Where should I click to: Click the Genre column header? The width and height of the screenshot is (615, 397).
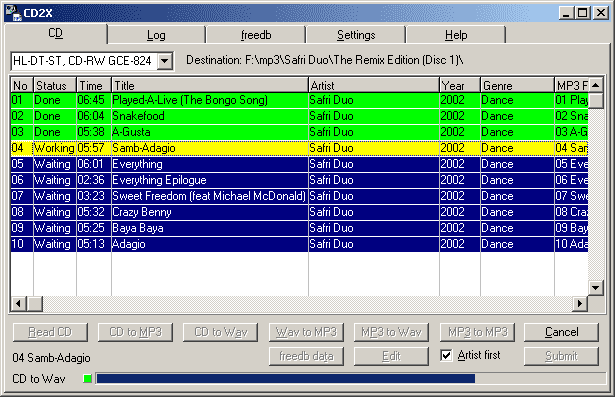point(517,86)
